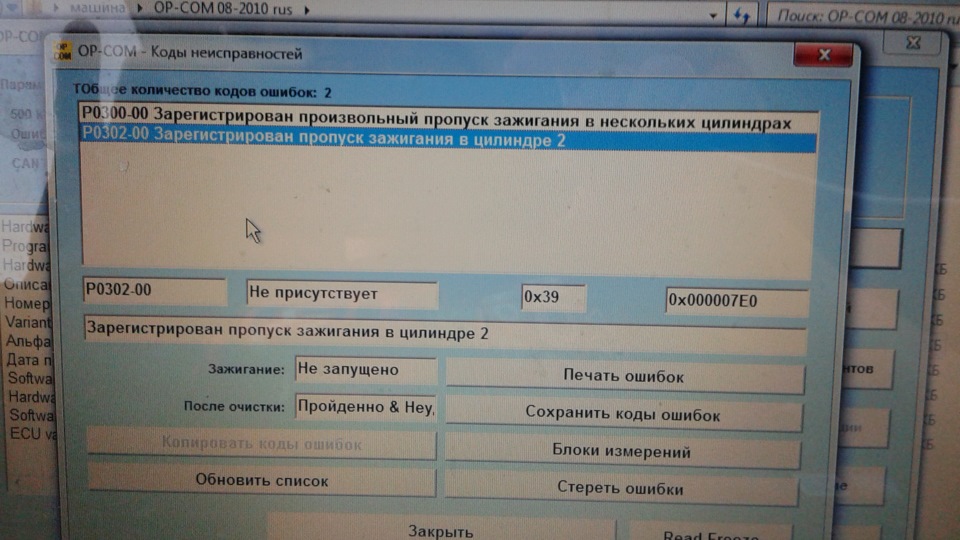Screen dimensions: 960x540
Task: Click 'Обновить список' button
Action: (x=261, y=481)
